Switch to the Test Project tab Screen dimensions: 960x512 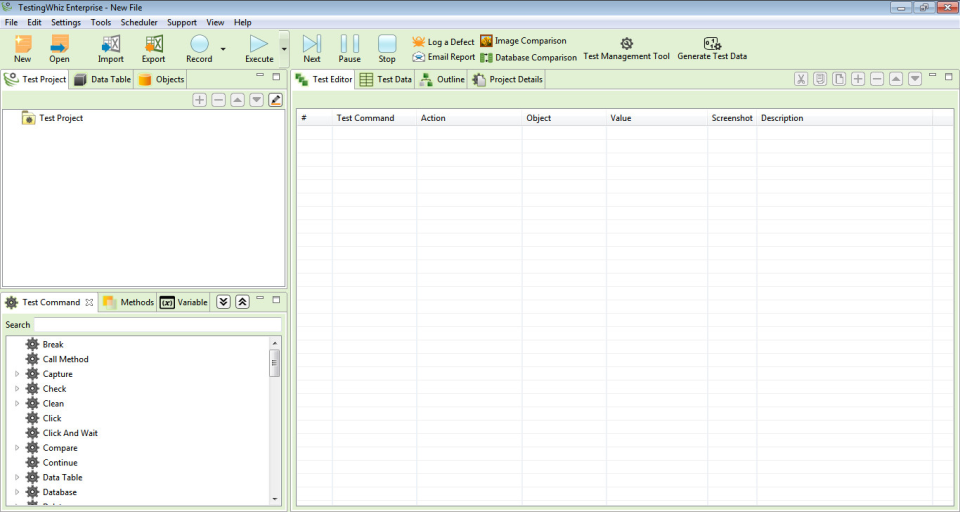coord(35,80)
